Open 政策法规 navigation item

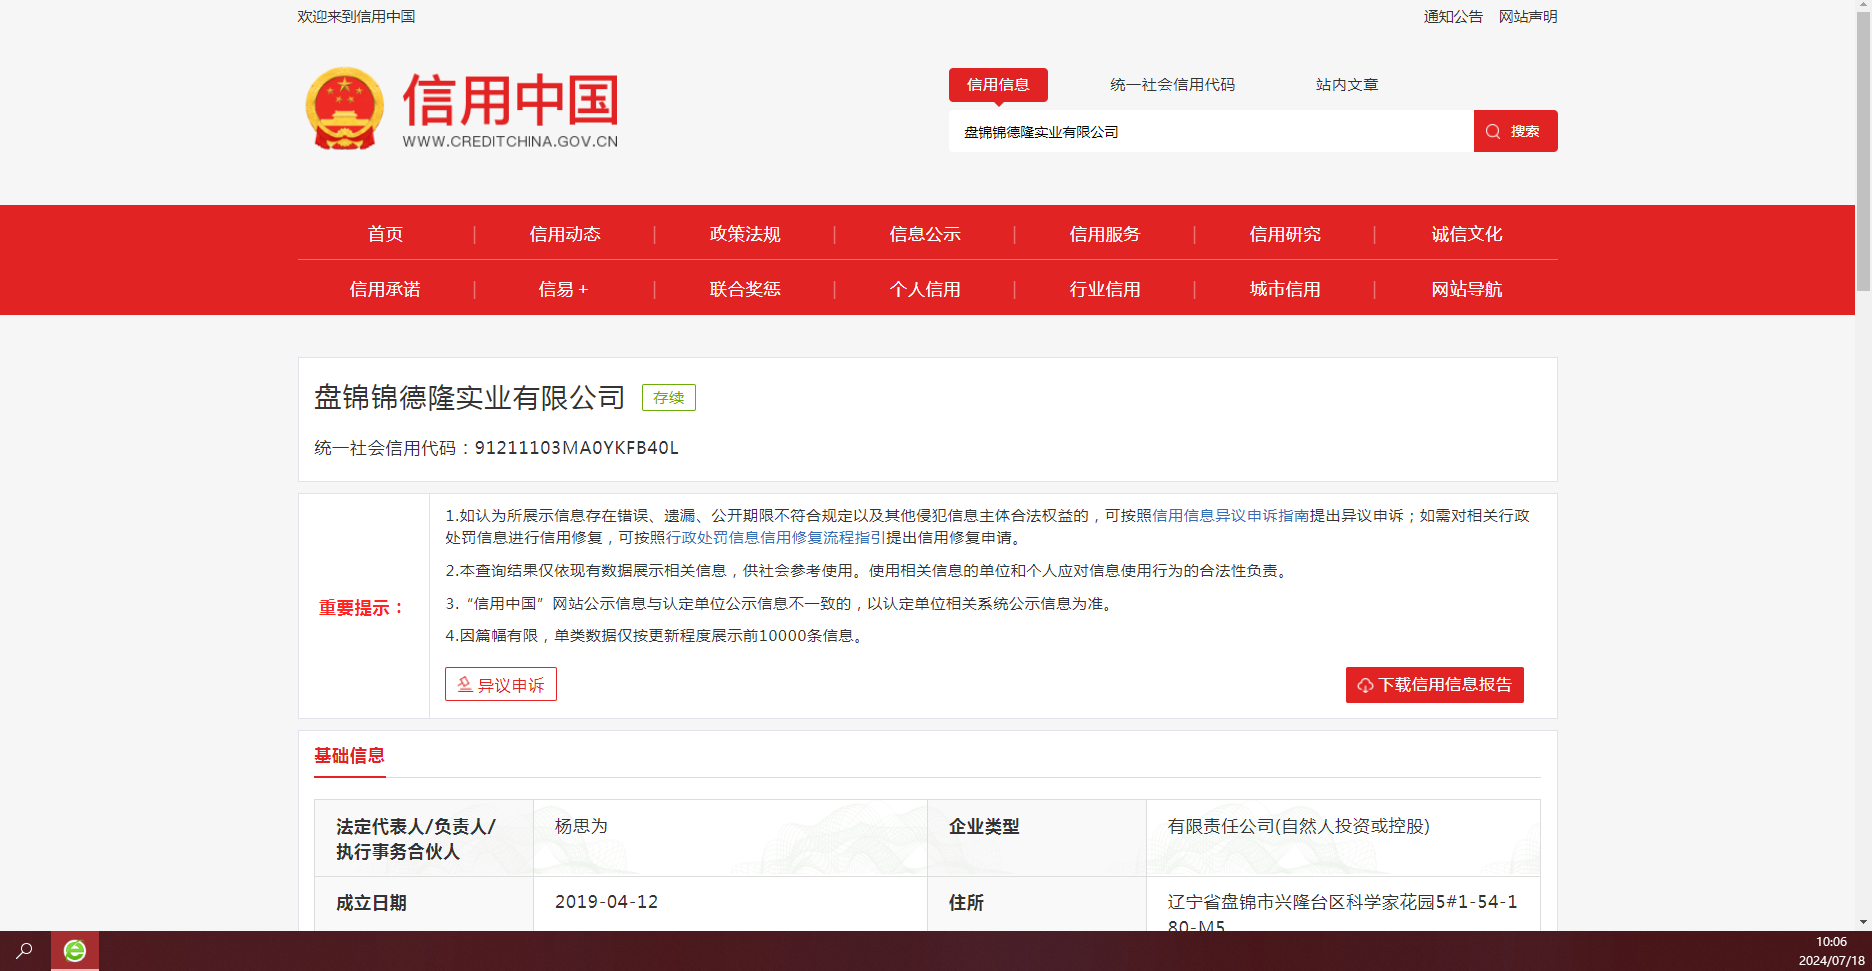click(745, 234)
